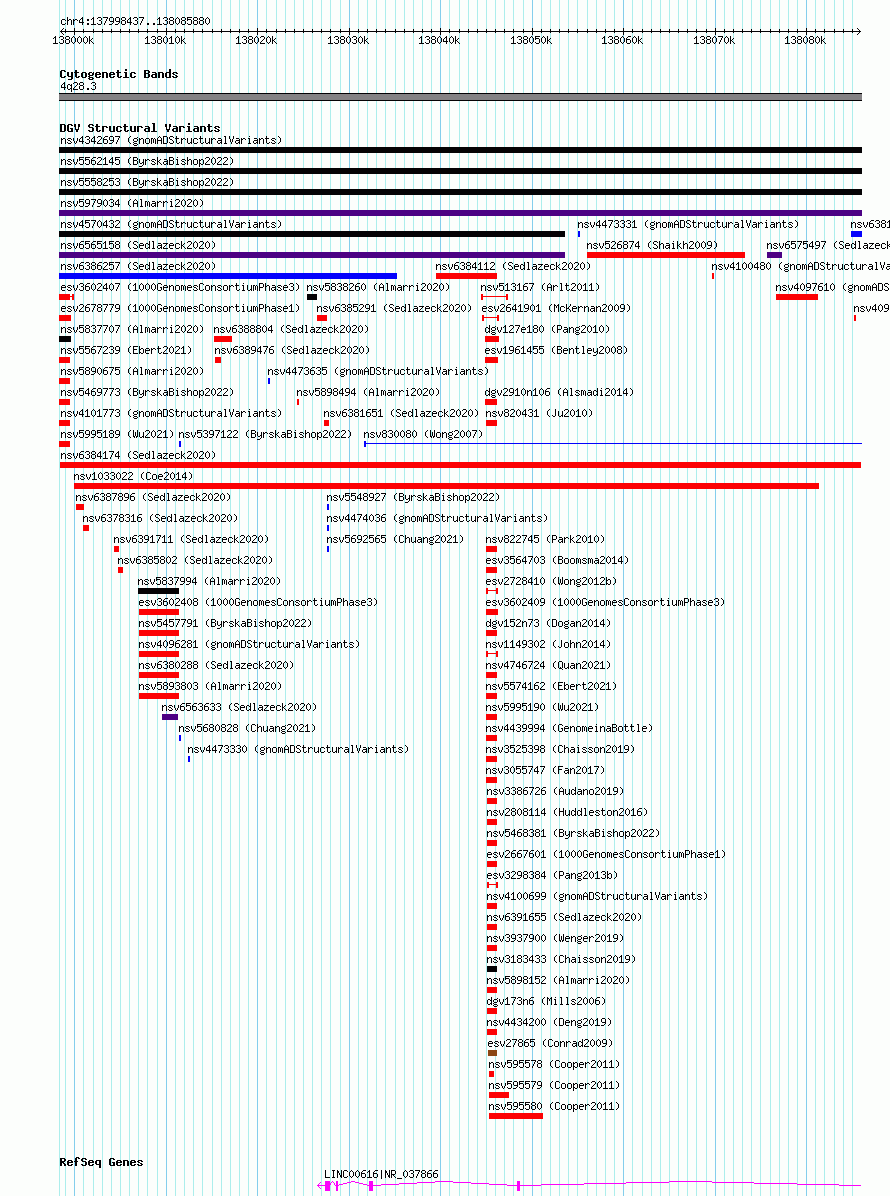This screenshot has height=1196, width=890.
Task: Select esv3602407 1000GenomesConsortiumPhase3 label
Action: coord(180,288)
